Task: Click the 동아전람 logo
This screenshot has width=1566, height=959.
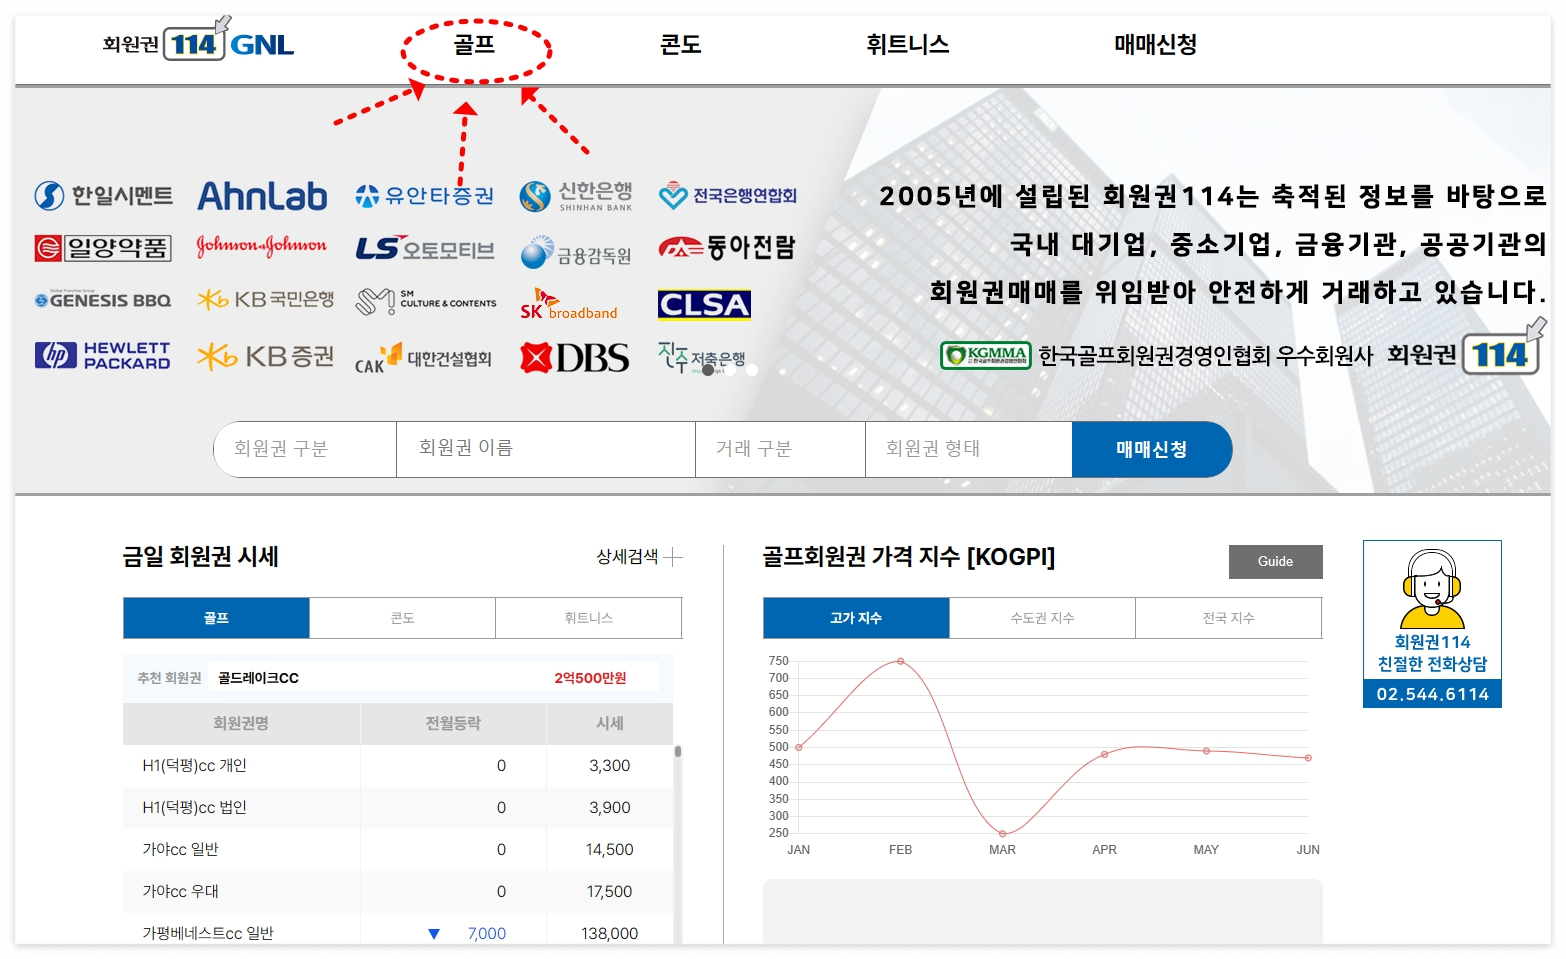Action: point(727,247)
